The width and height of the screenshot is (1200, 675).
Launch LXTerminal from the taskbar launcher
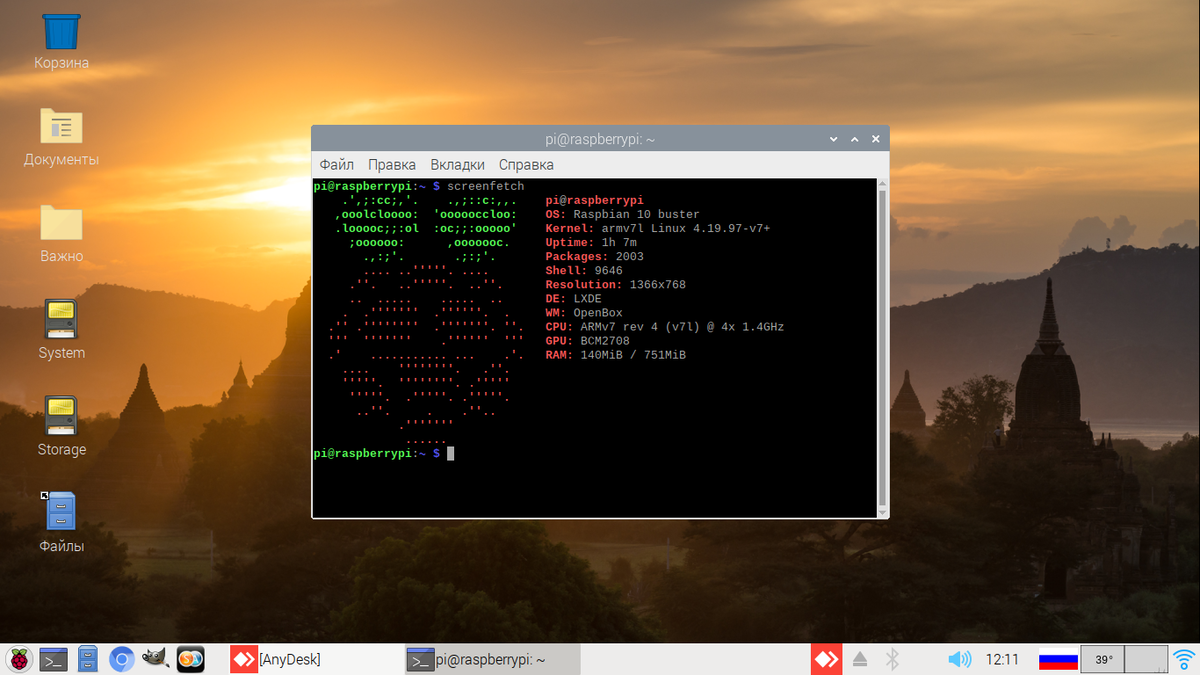tap(52, 659)
